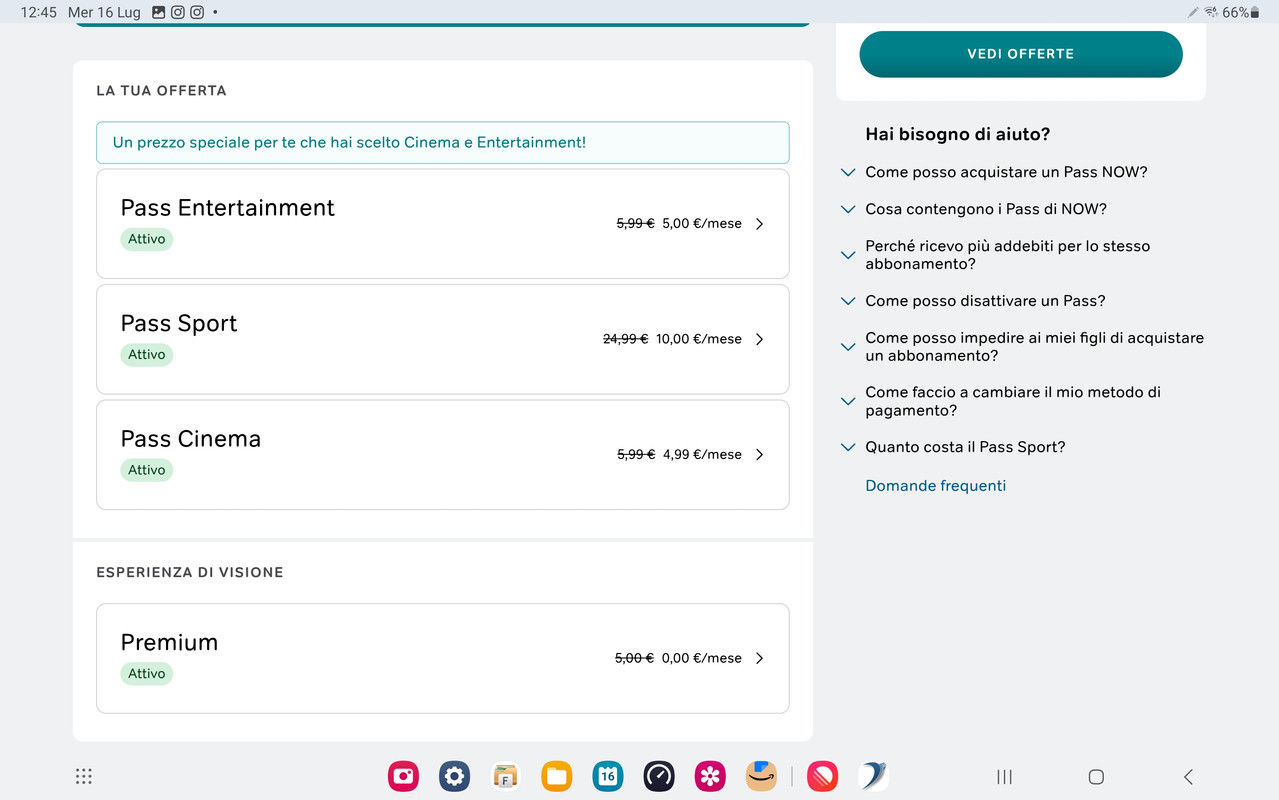1279x800 pixels.
Task: Select the Premium title
Action: (169, 643)
